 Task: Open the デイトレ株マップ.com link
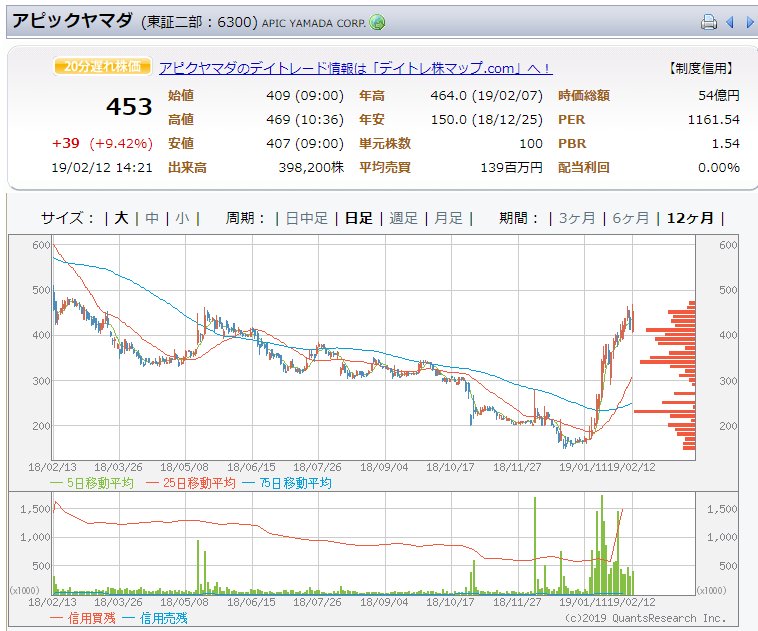pos(356,68)
